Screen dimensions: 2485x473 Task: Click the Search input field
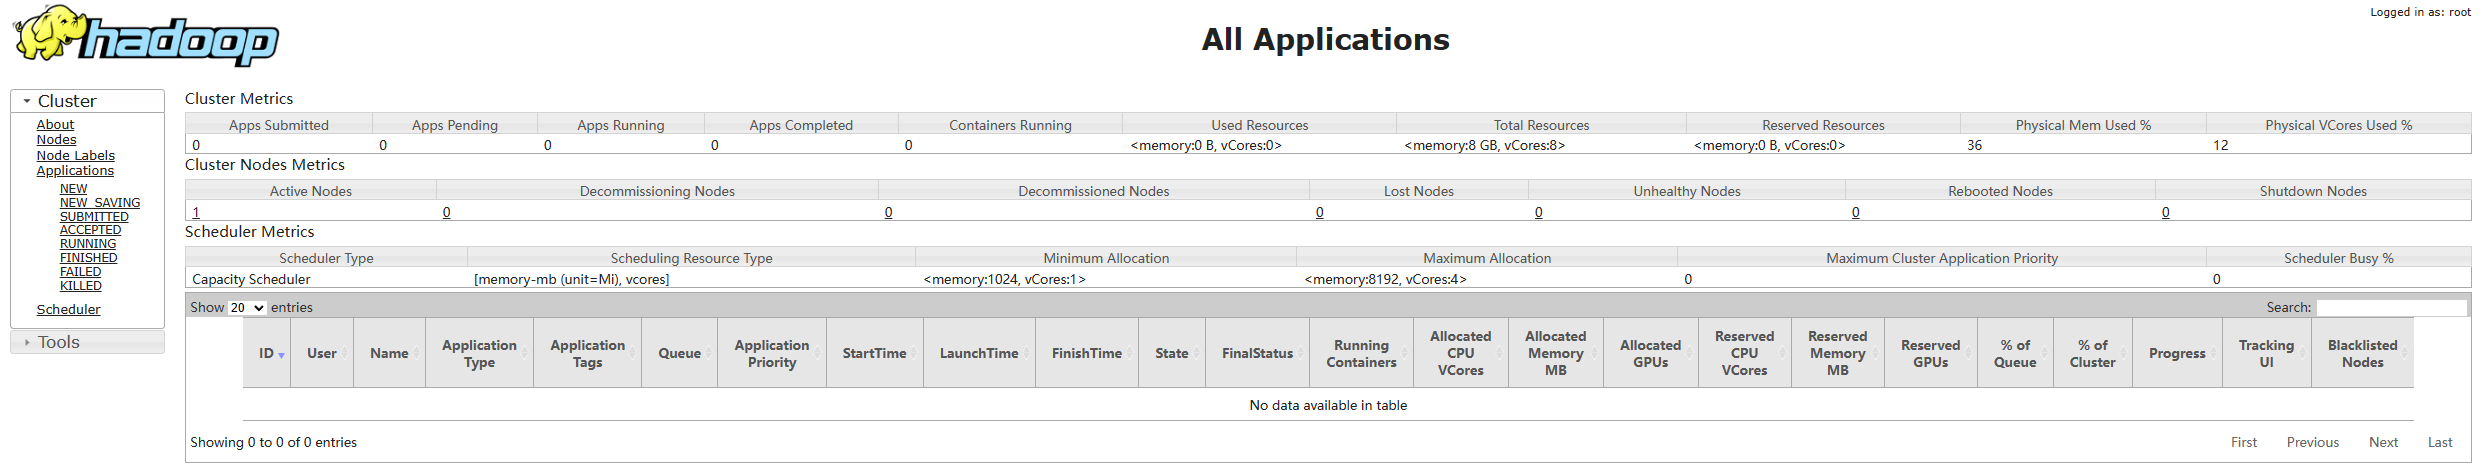(2391, 308)
